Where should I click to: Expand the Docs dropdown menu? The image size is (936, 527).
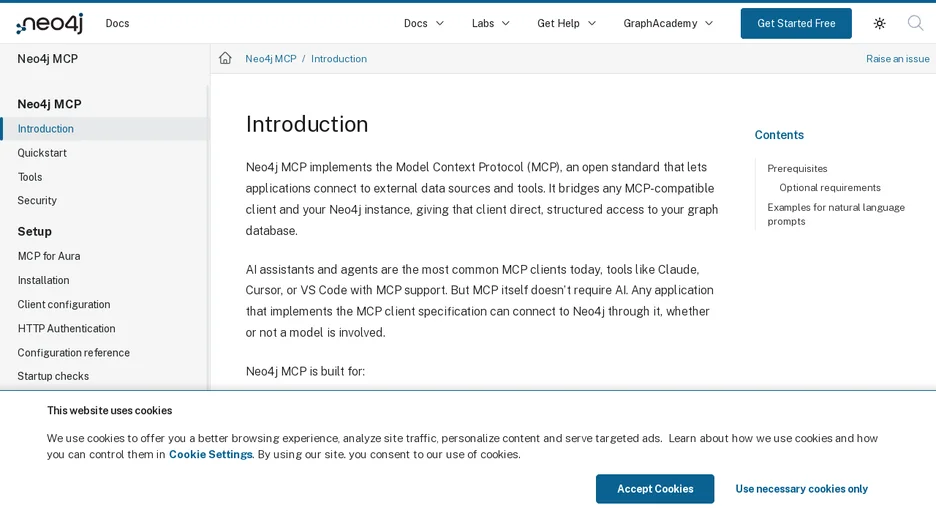pyautogui.click(x=424, y=23)
